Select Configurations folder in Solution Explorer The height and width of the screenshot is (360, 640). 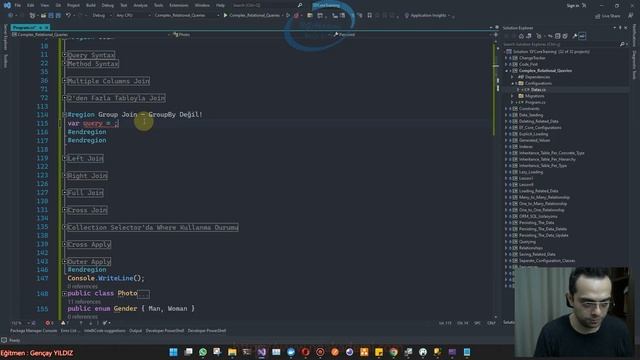click(538, 83)
